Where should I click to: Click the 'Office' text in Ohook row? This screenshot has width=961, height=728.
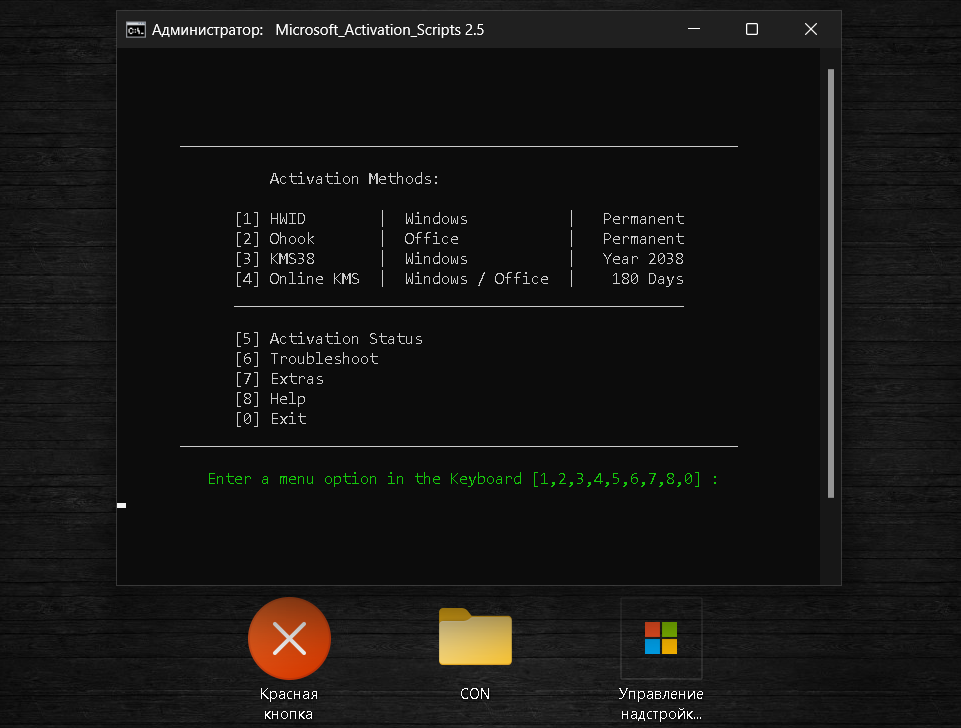click(x=431, y=238)
